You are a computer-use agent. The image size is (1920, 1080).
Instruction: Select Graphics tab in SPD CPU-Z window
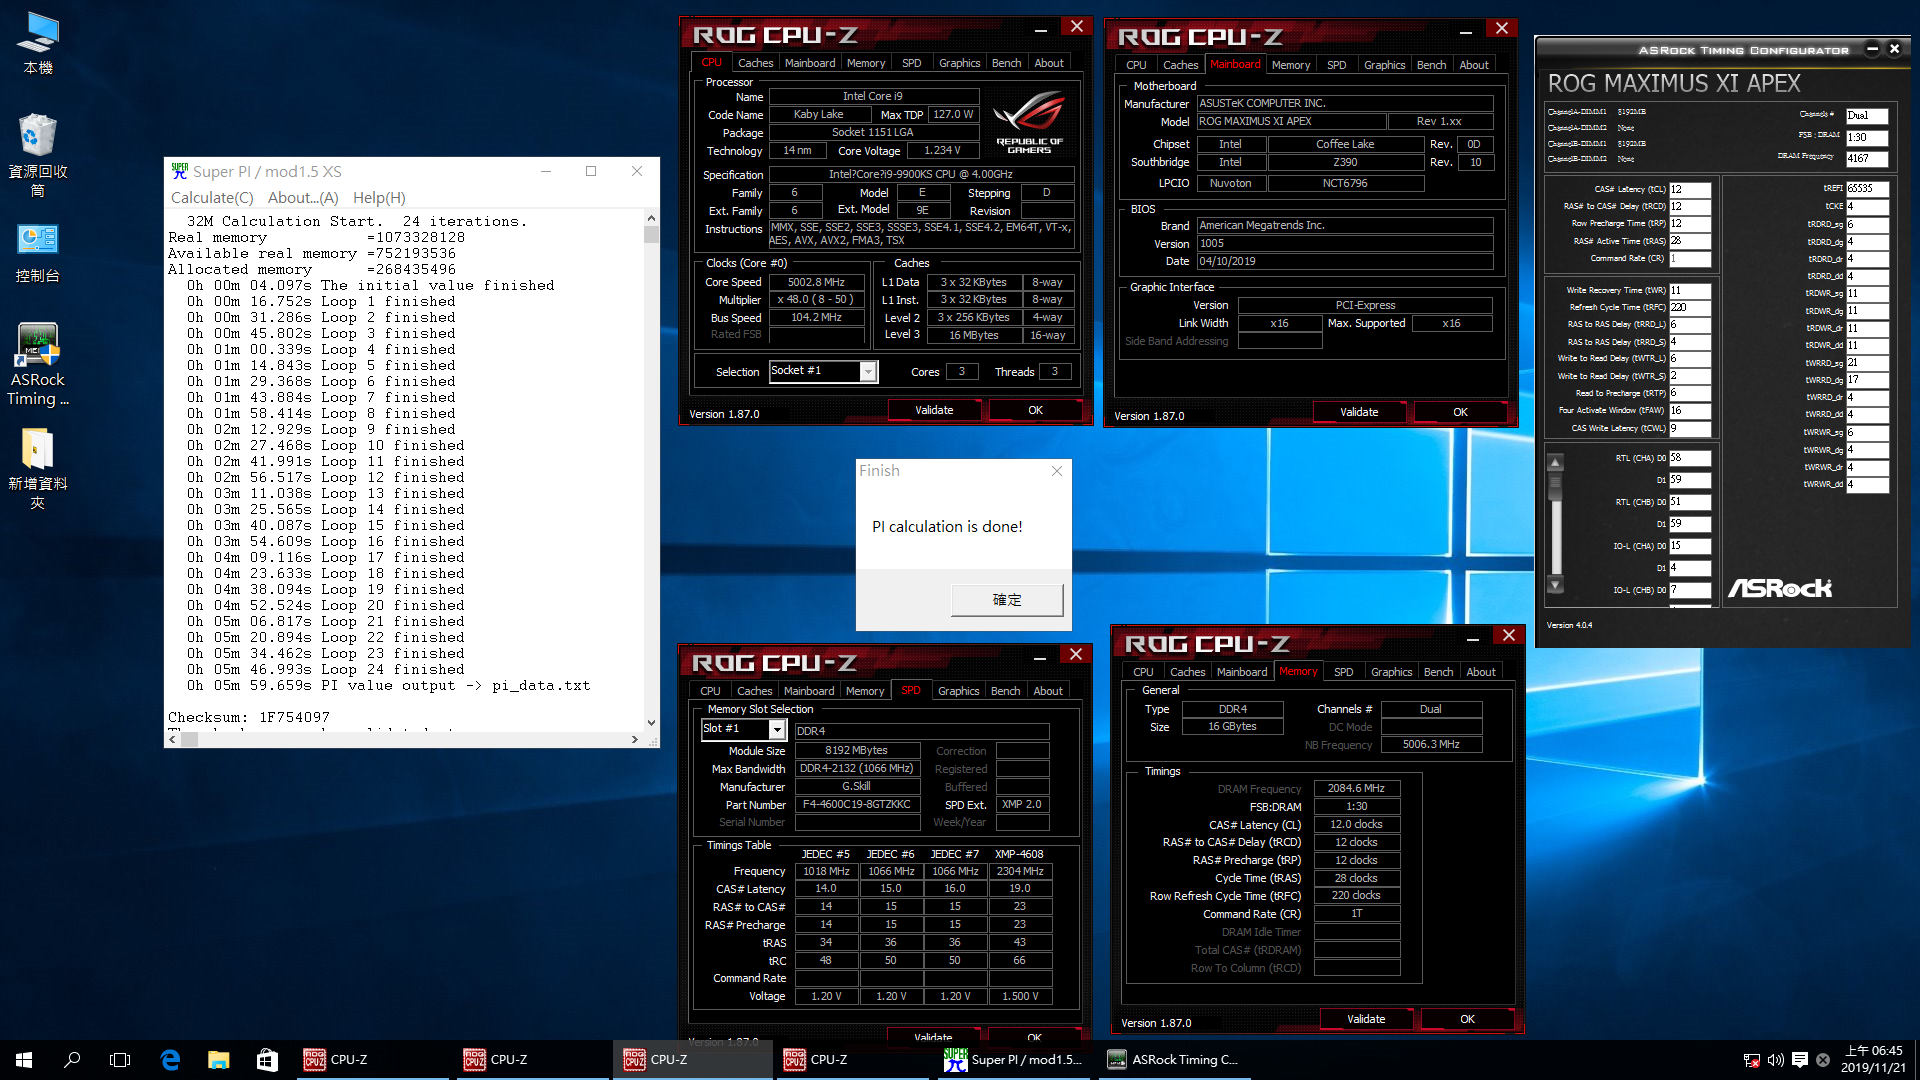tap(958, 691)
